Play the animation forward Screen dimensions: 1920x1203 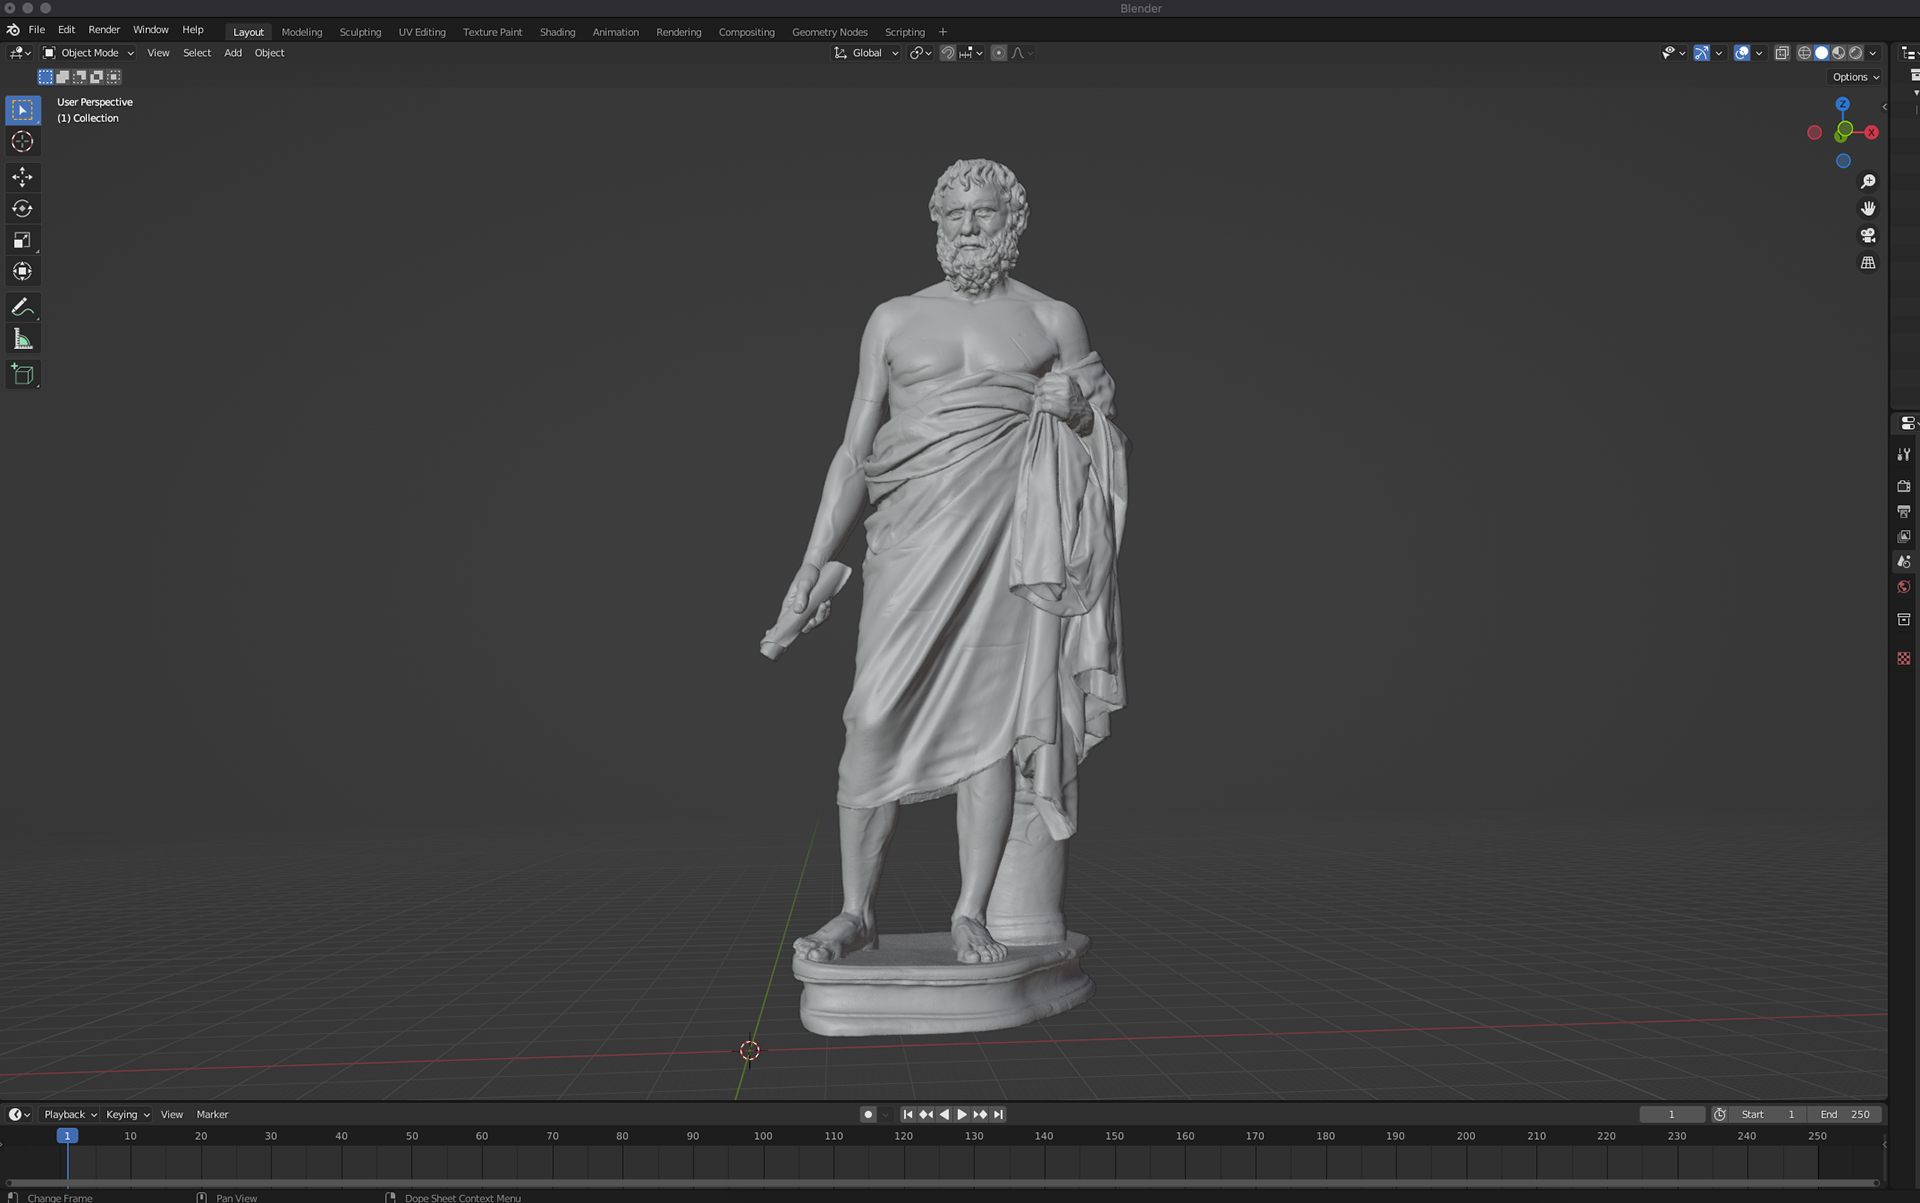[x=962, y=1114]
